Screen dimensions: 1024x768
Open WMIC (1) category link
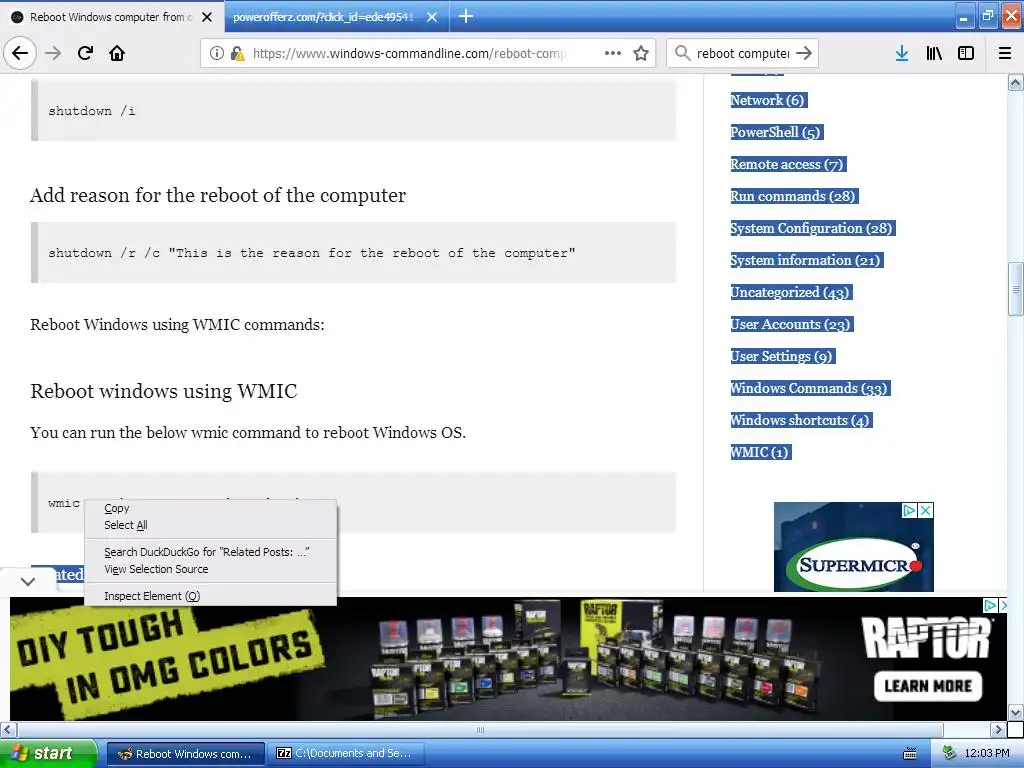tap(761, 453)
